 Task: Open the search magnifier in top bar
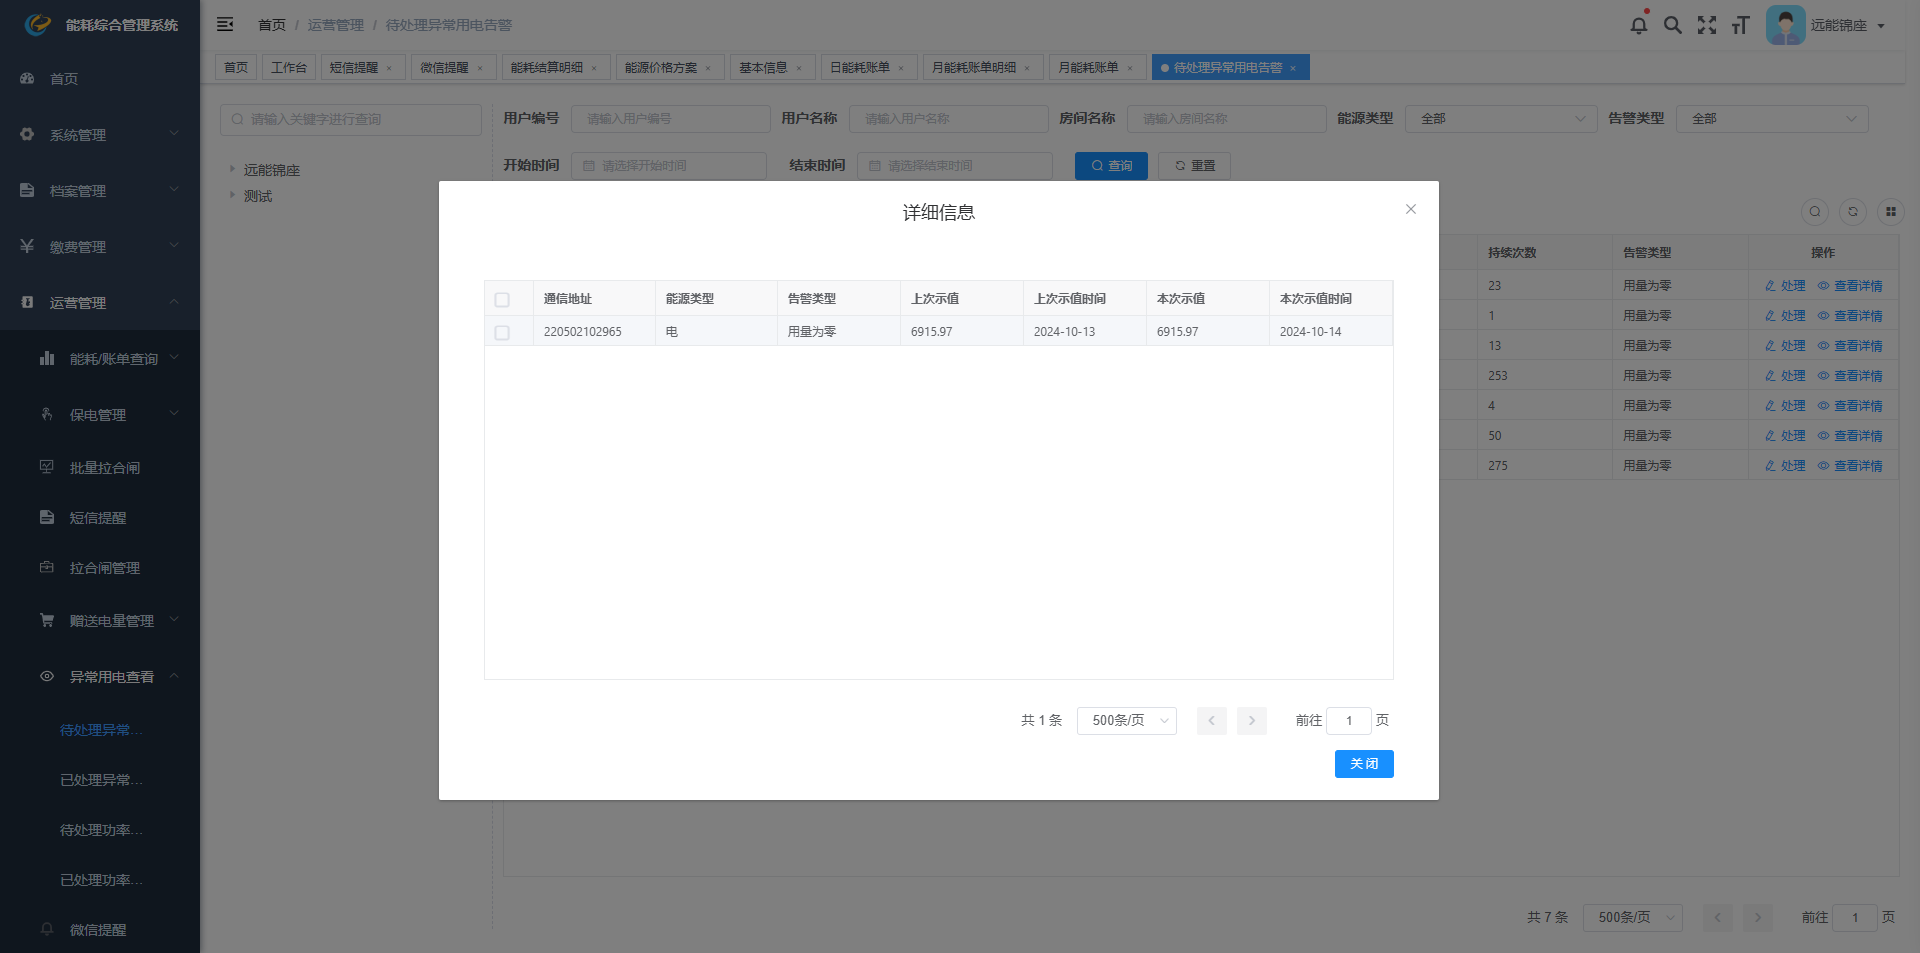(x=1672, y=25)
